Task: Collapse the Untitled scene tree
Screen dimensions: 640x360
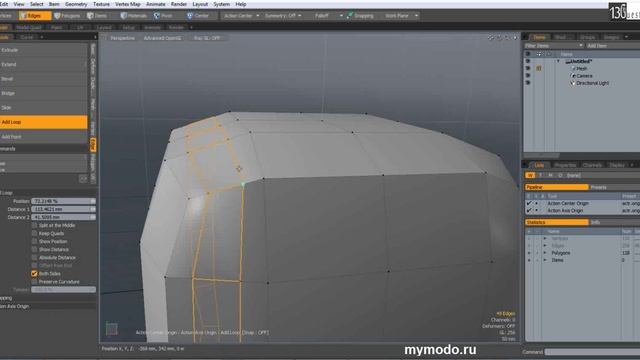Action: point(558,61)
